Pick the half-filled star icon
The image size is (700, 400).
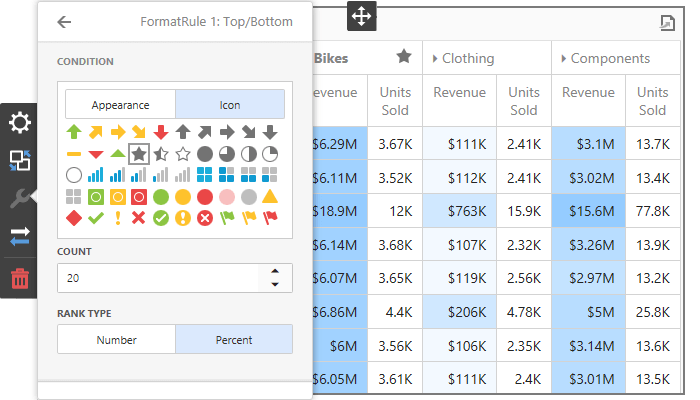[x=161, y=153]
